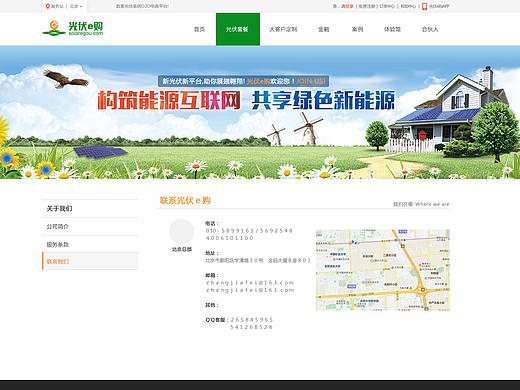Click the 北京总部 label
This screenshot has width=520, height=390.
coord(182,249)
